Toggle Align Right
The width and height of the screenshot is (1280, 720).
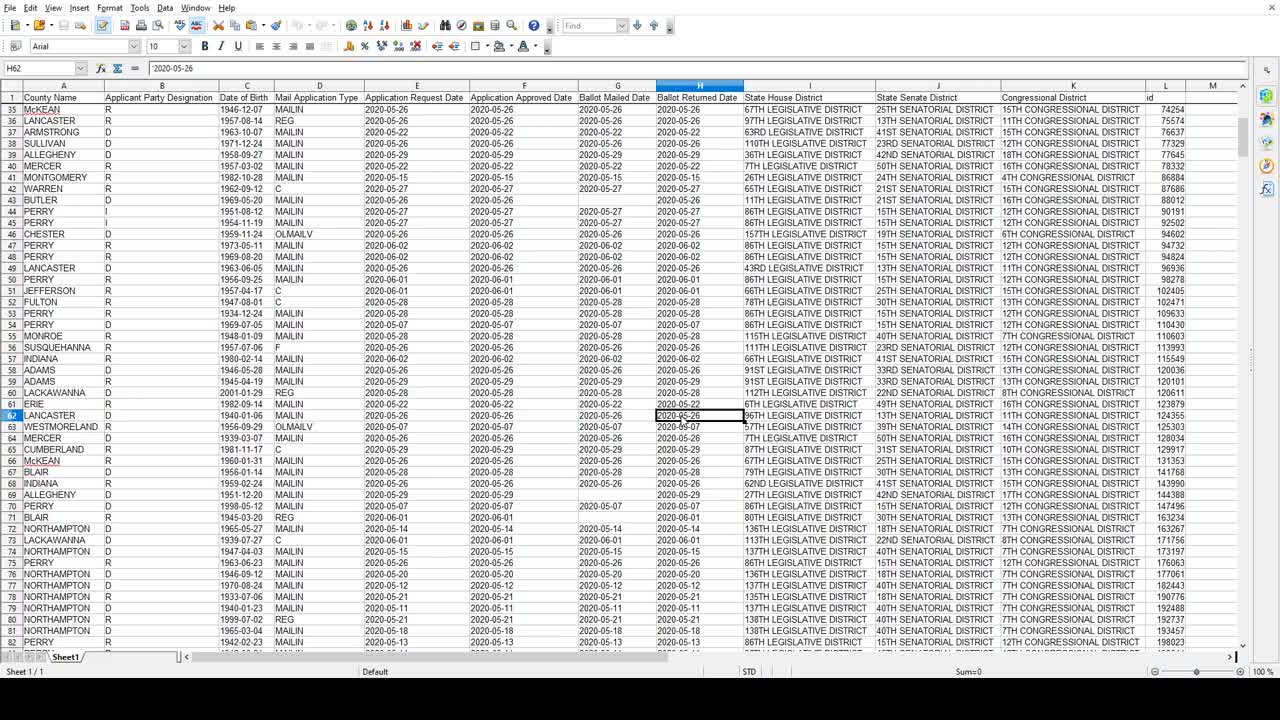[293, 46]
